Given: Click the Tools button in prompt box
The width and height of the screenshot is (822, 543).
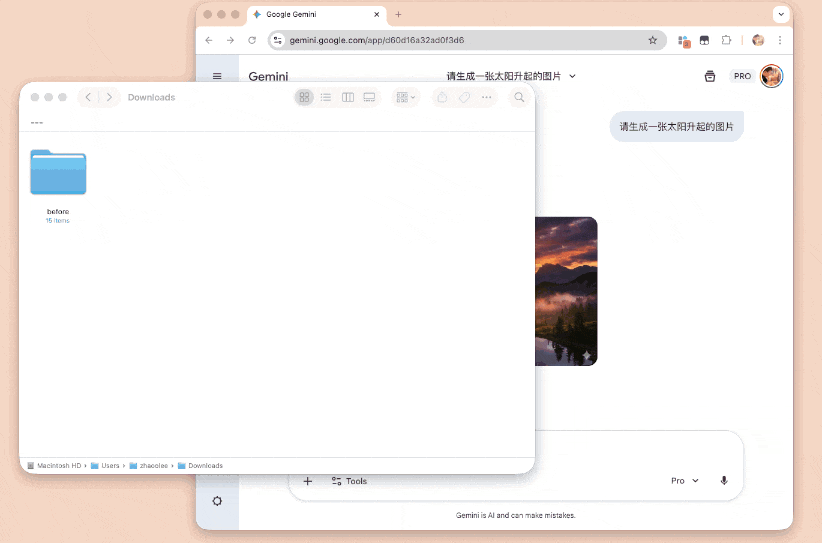Looking at the screenshot, I should 350,481.
